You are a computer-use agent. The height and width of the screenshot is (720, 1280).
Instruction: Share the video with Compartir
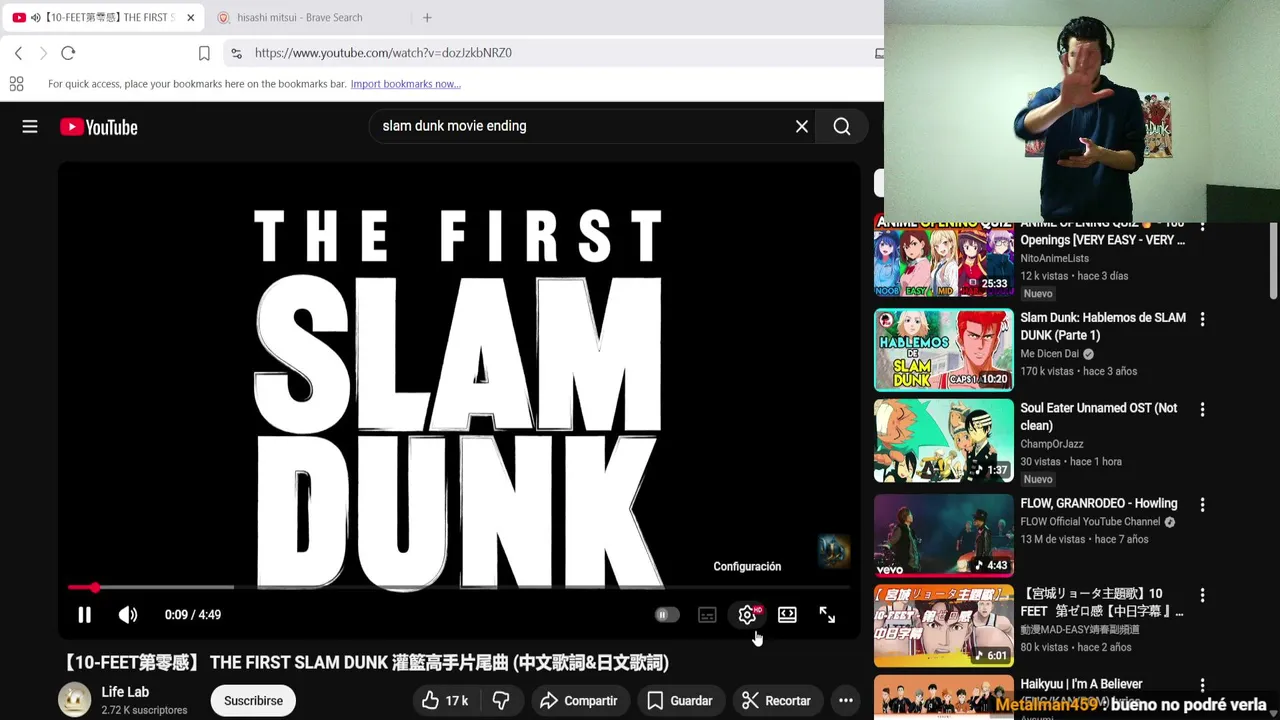579,701
